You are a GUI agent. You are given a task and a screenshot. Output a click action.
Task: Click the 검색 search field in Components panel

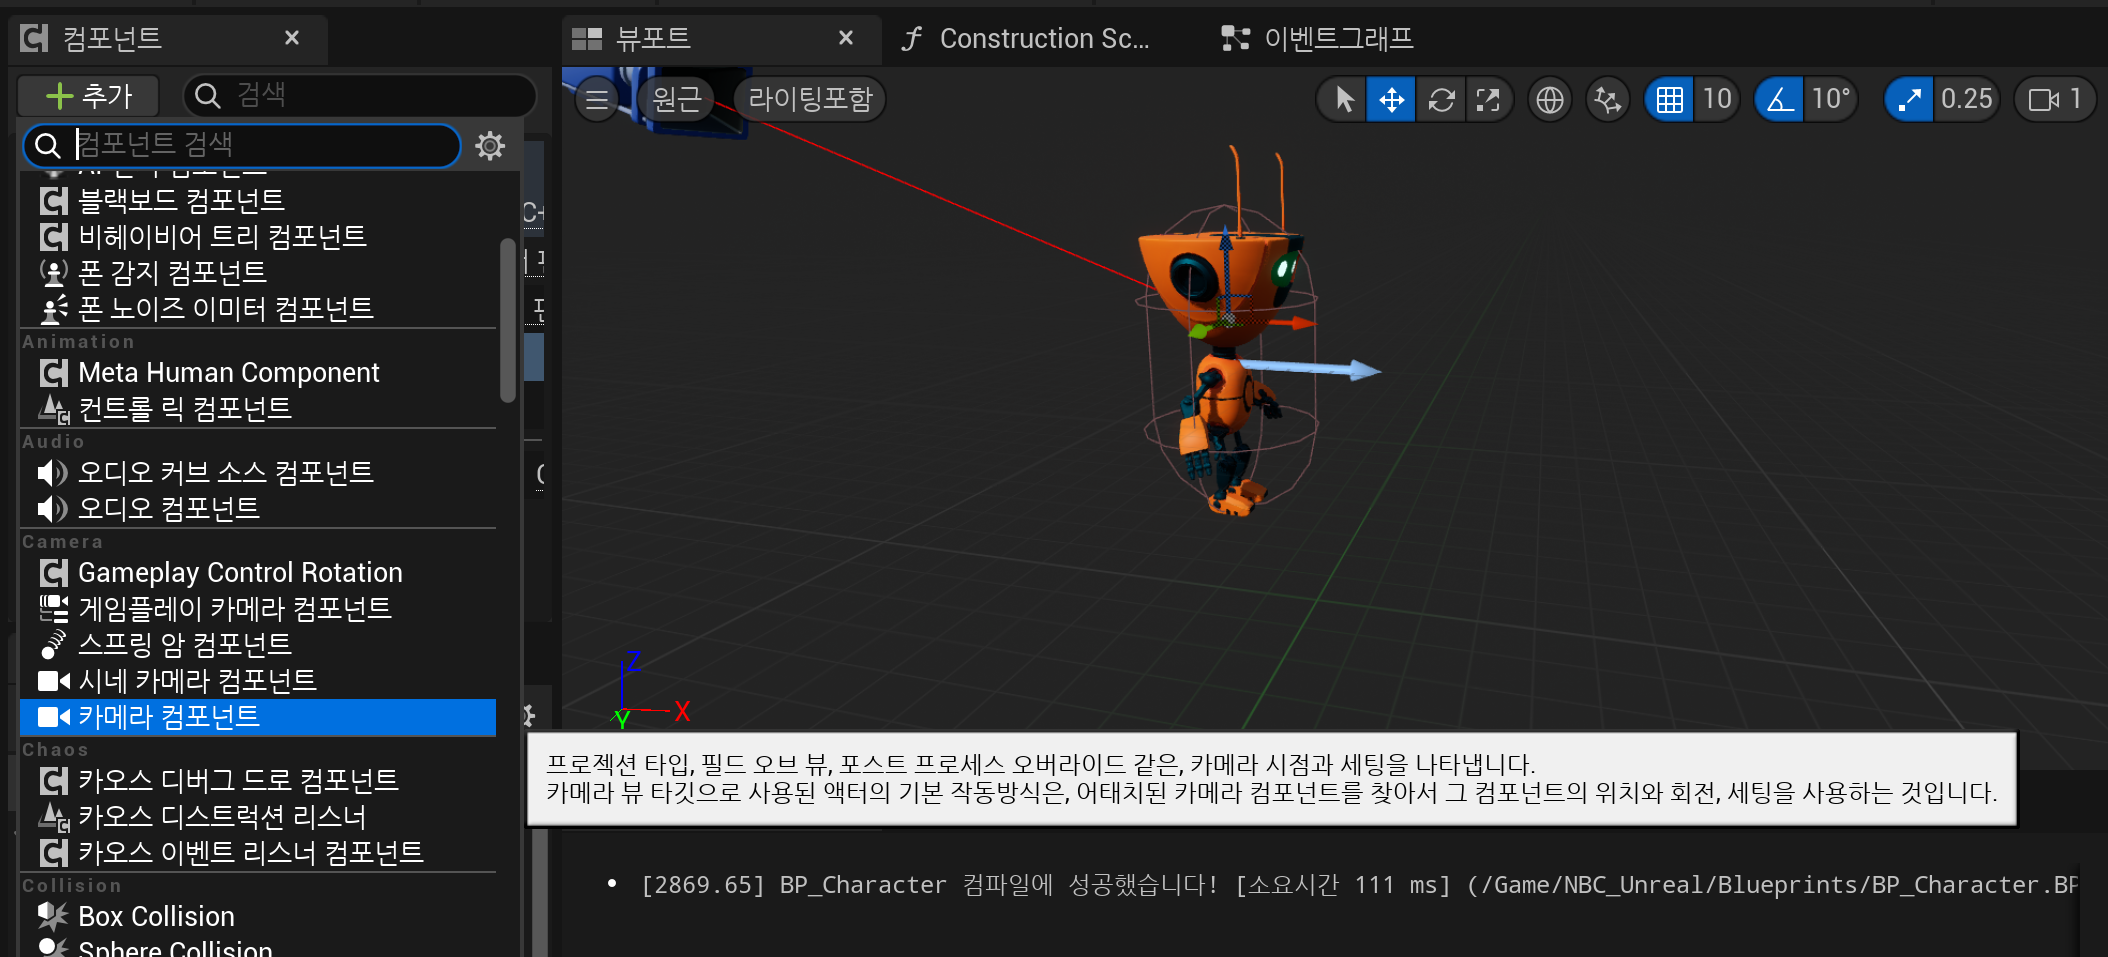pyautogui.click(x=360, y=96)
